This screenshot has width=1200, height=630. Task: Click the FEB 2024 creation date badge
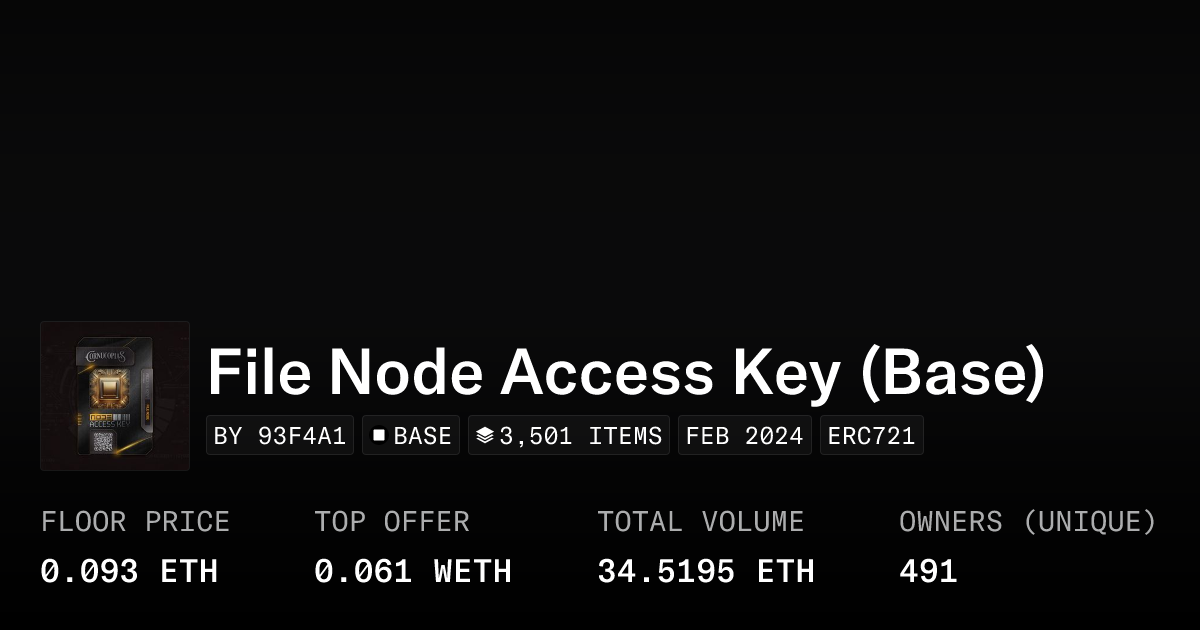[x=744, y=436]
